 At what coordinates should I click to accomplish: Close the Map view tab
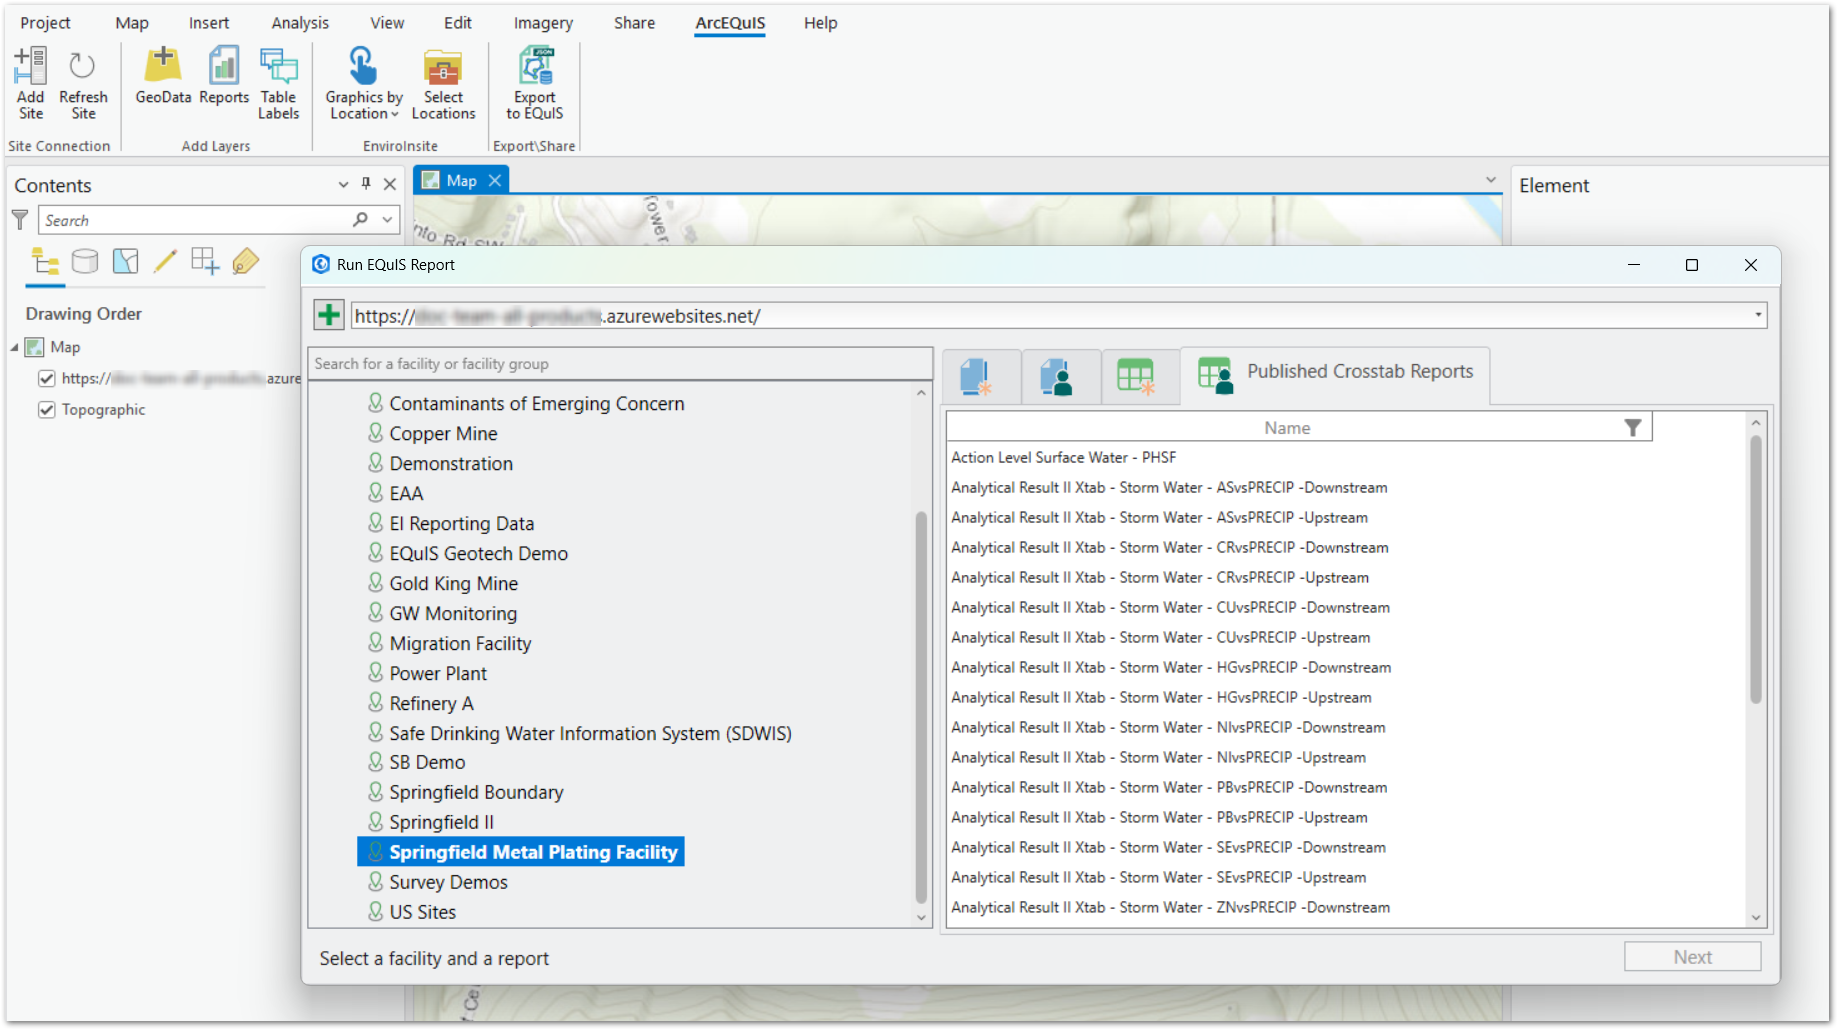click(x=495, y=181)
